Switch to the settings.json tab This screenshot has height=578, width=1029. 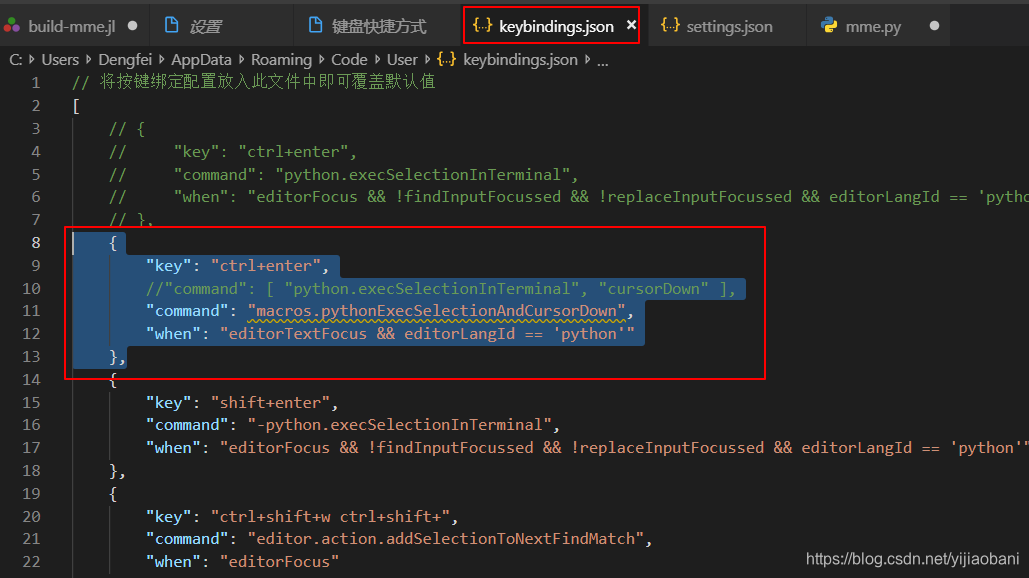point(731,25)
